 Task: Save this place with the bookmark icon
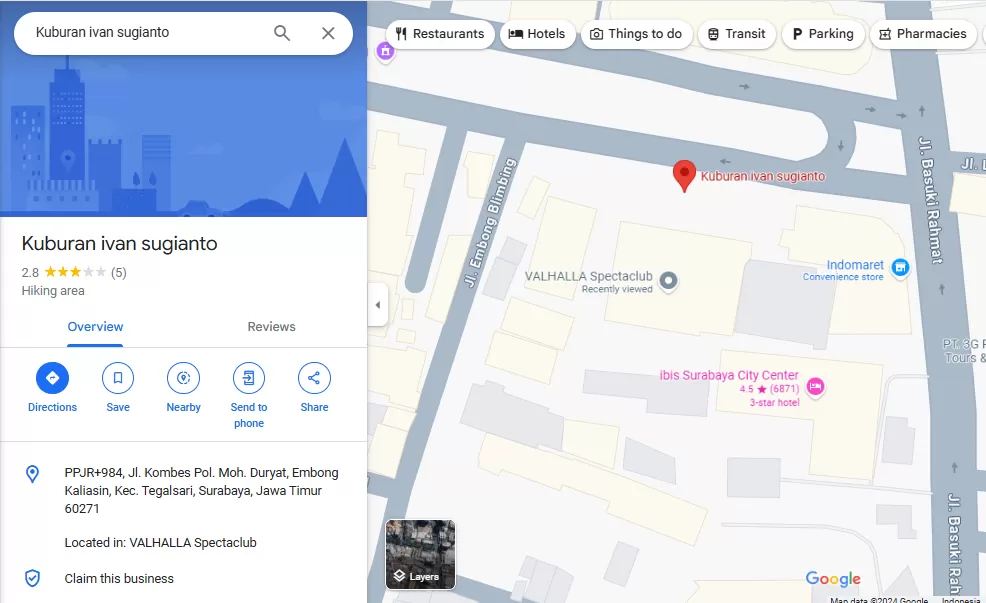click(x=118, y=378)
